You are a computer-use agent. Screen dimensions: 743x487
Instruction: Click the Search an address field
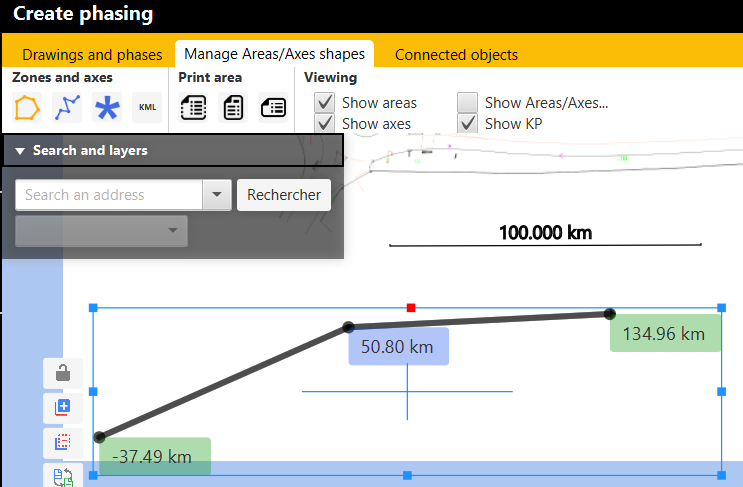pyautogui.click(x=109, y=195)
